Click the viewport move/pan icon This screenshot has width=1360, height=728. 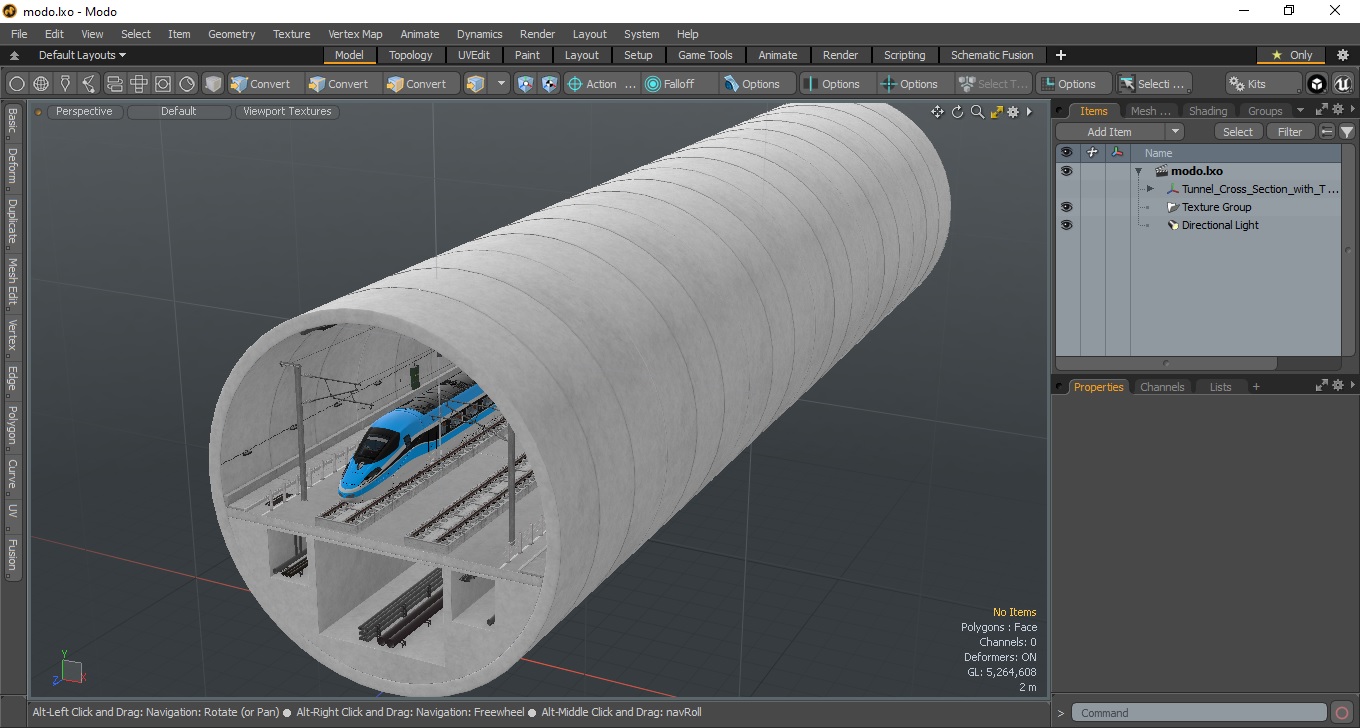tap(937, 112)
